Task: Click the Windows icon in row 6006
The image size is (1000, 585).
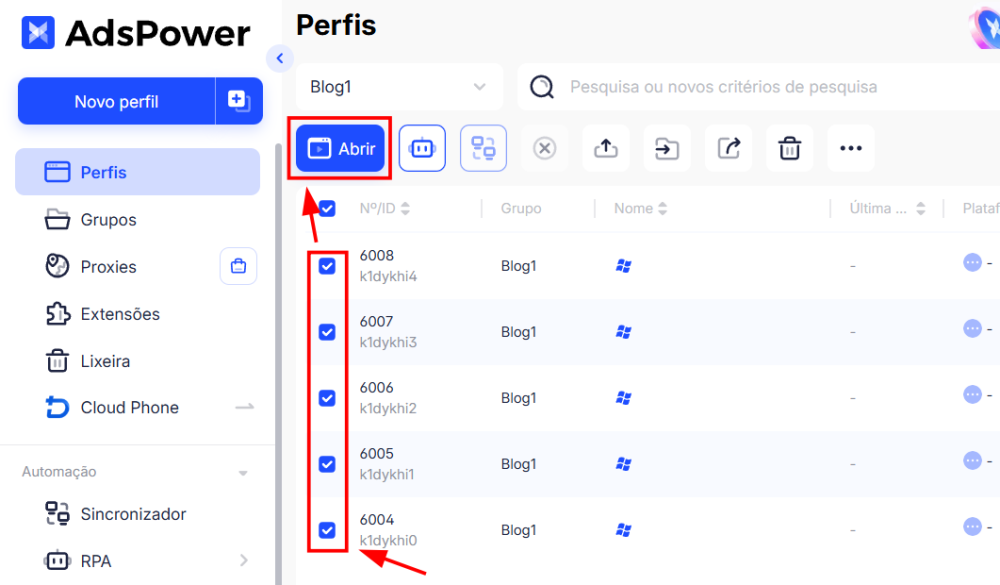Action: [624, 398]
